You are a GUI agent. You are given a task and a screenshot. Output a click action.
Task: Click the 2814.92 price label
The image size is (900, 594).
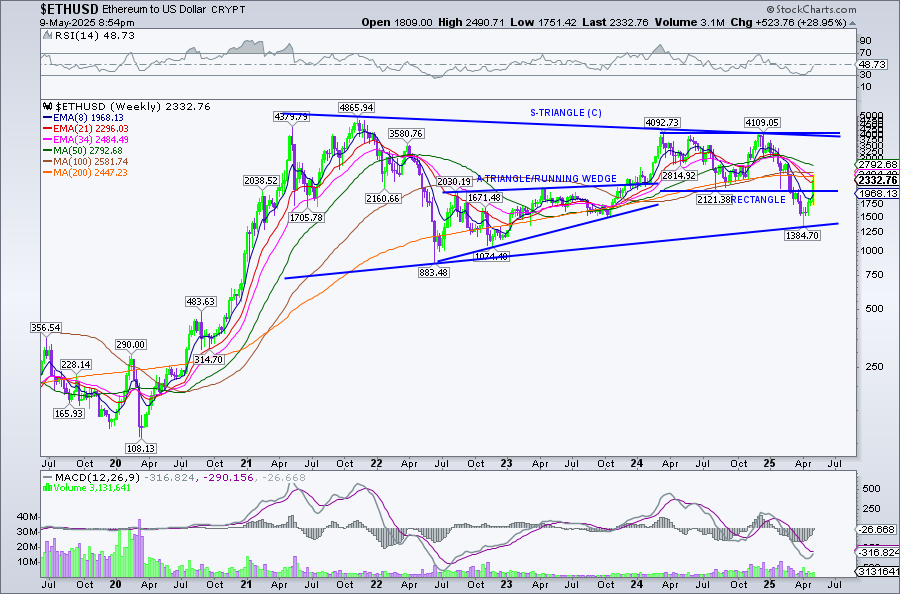679,176
